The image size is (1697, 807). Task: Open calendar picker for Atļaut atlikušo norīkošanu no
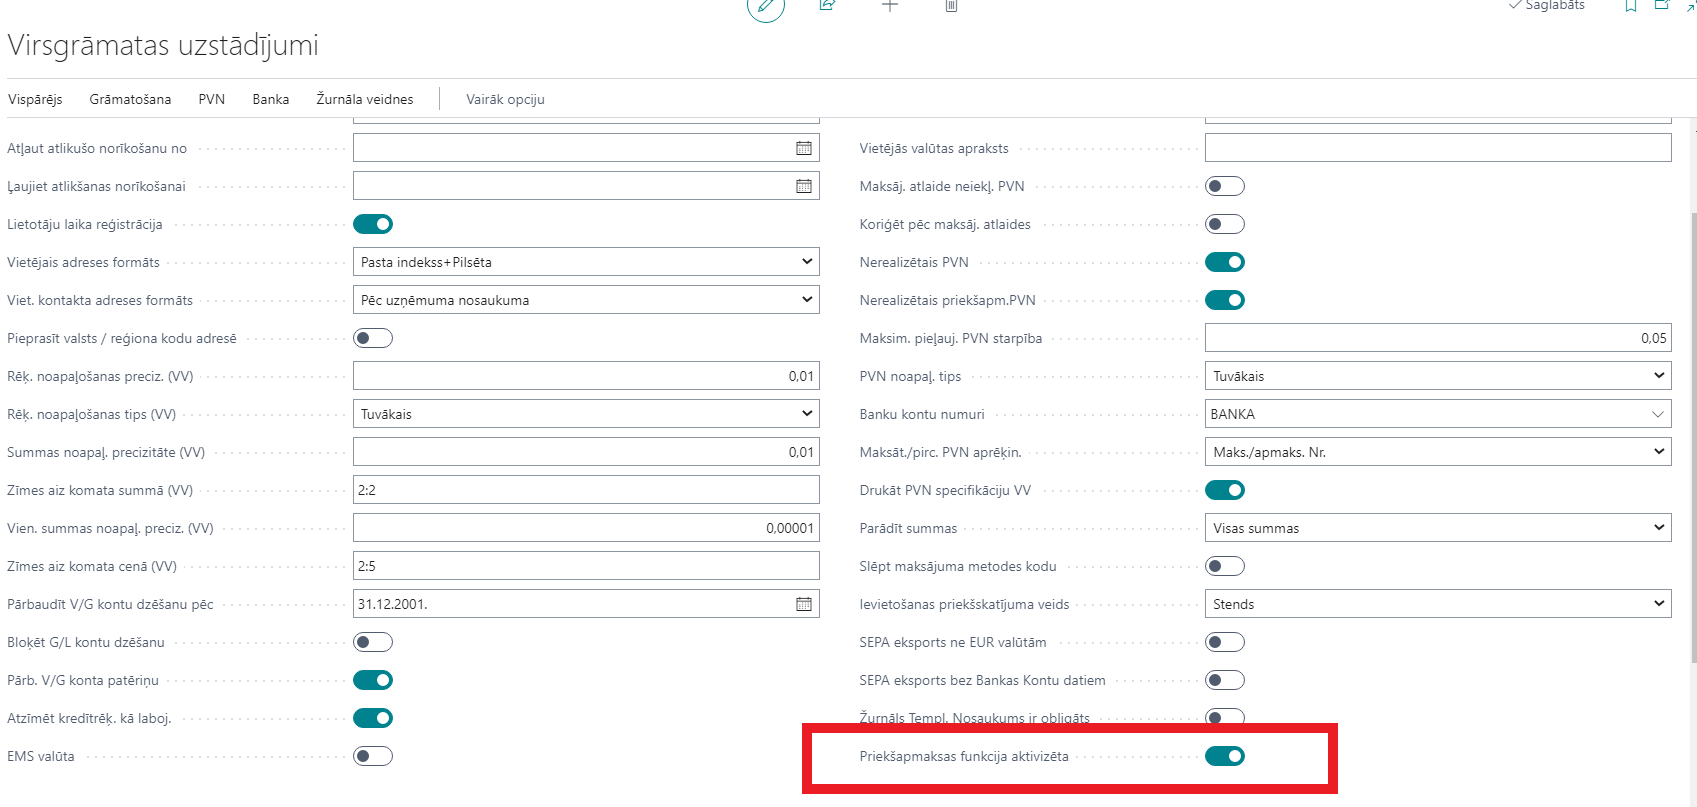point(803,148)
